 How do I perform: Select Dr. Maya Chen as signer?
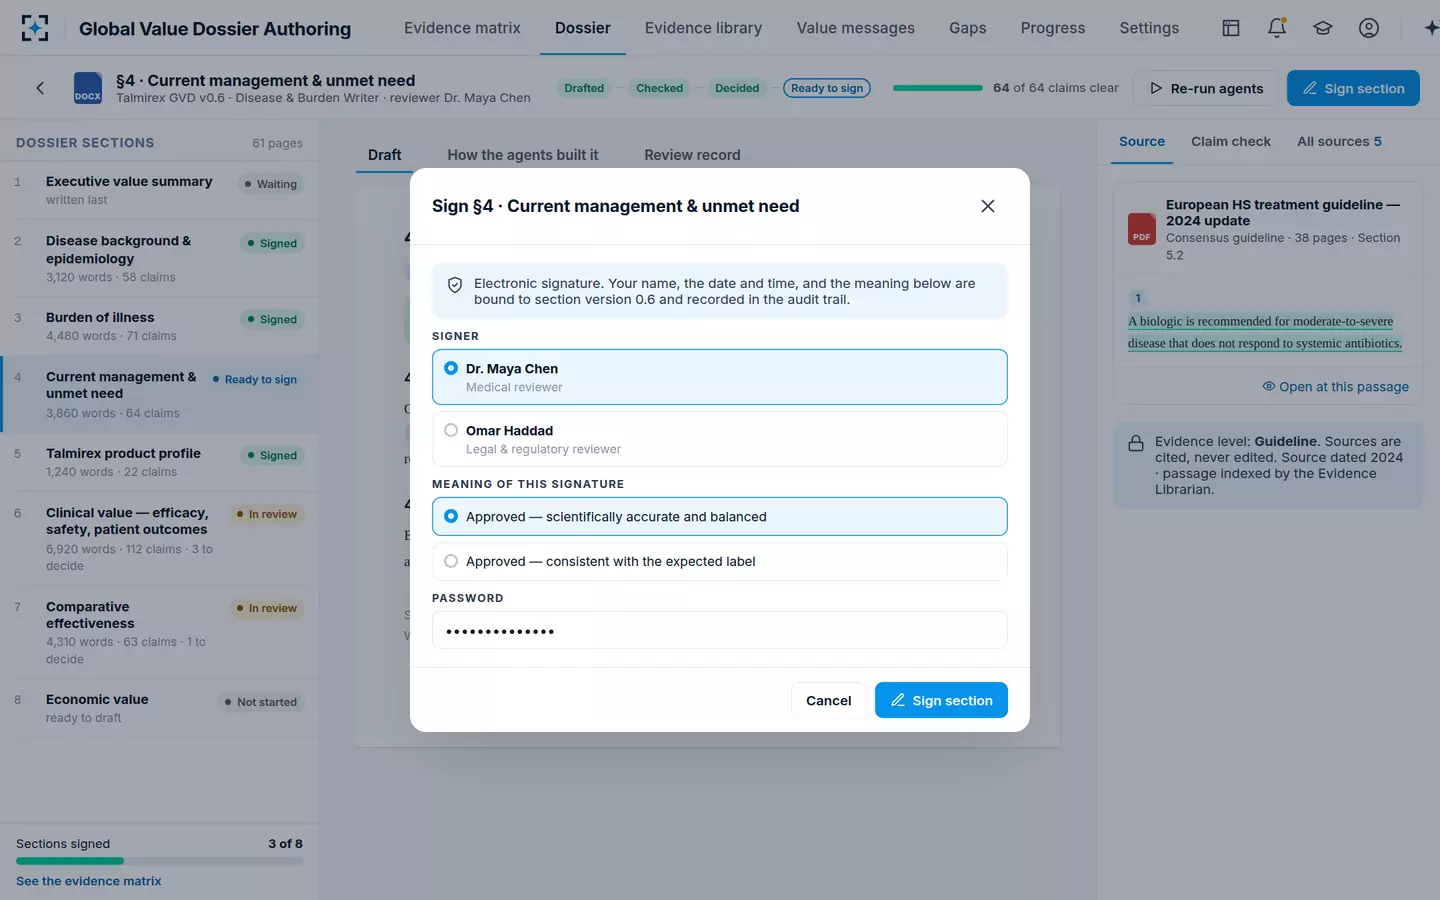tap(720, 377)
